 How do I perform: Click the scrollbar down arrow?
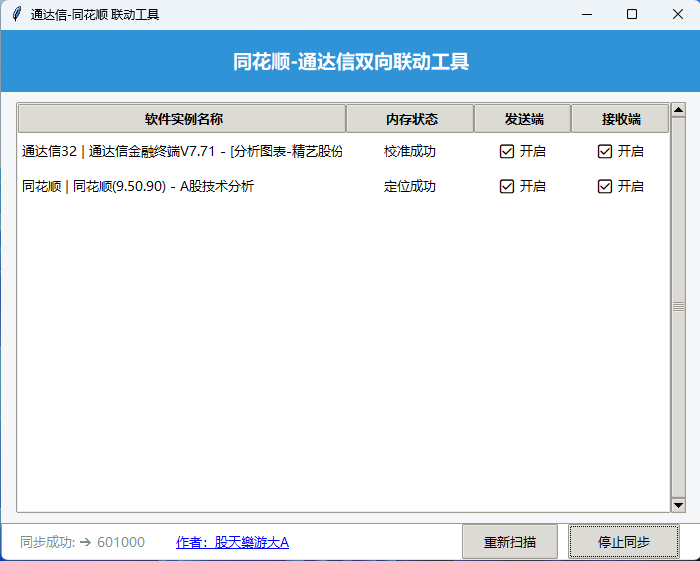coord(679,505)
